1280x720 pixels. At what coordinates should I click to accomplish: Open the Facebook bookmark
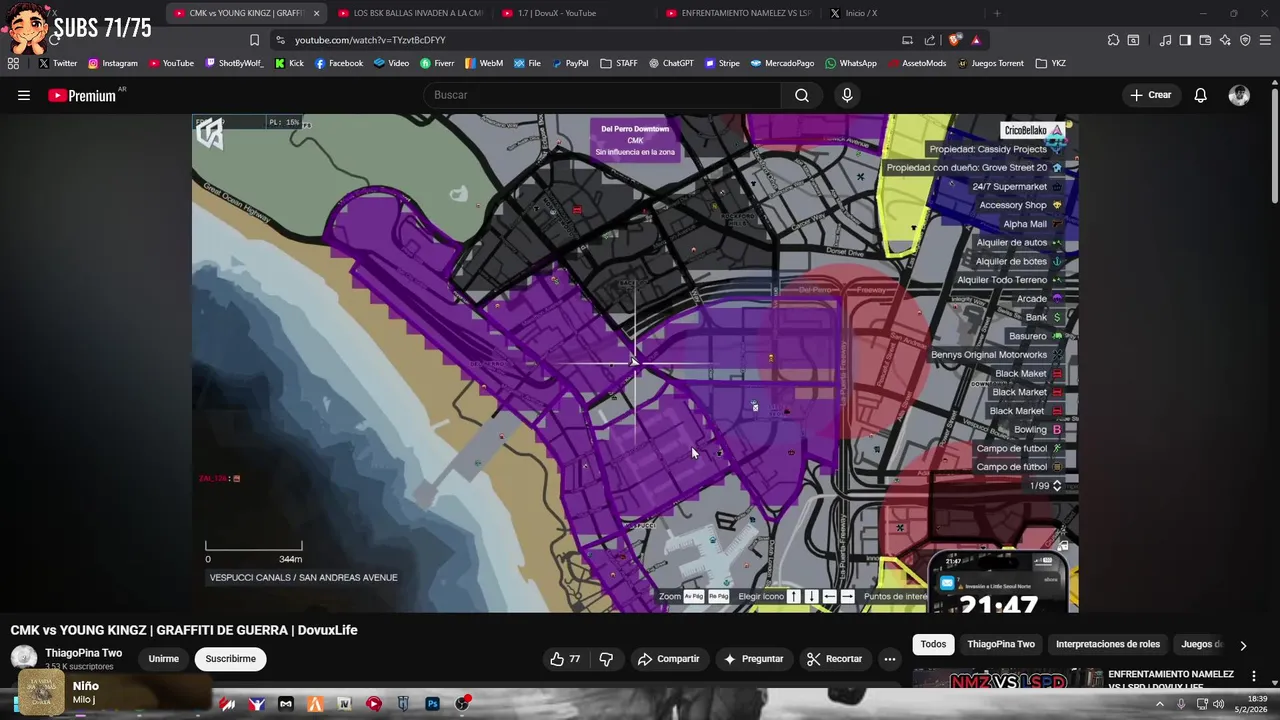coord(338,63)
